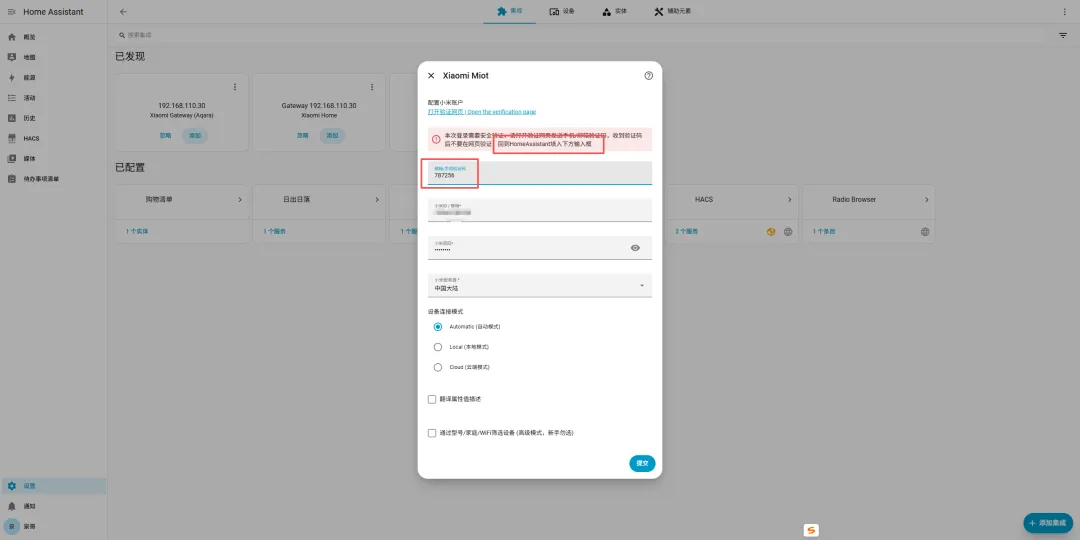The image size is (1080, 540).
Task: Toggle password visibility eye icon
Action: tap(635, 248)
